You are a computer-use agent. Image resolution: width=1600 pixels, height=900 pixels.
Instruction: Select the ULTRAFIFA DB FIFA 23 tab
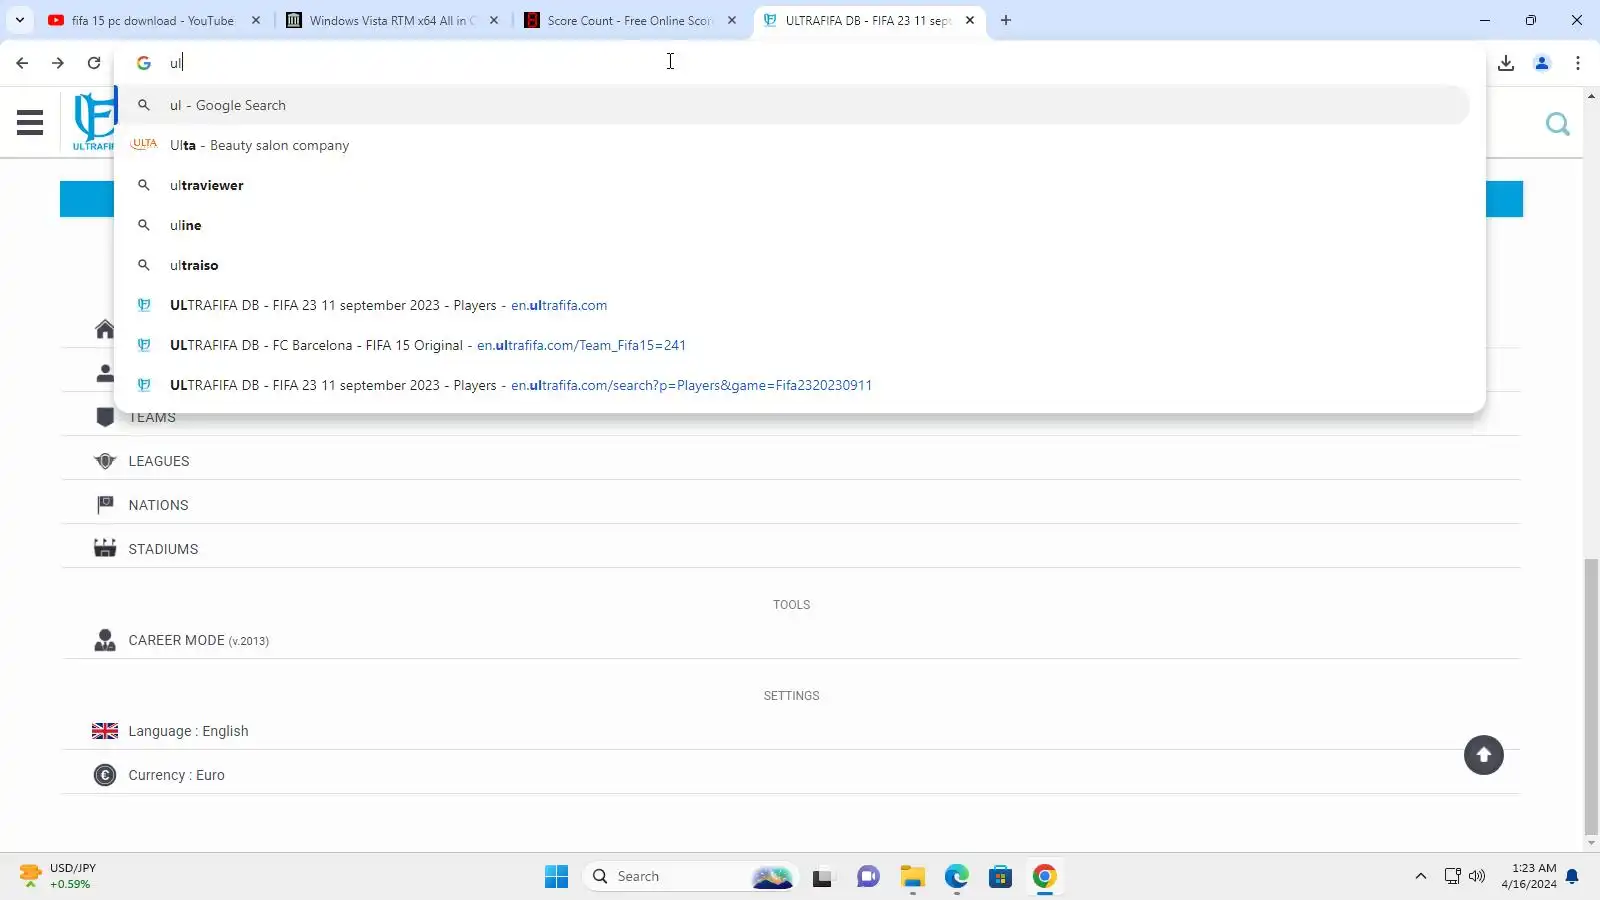pyautogui.click(x=868, y=20)
